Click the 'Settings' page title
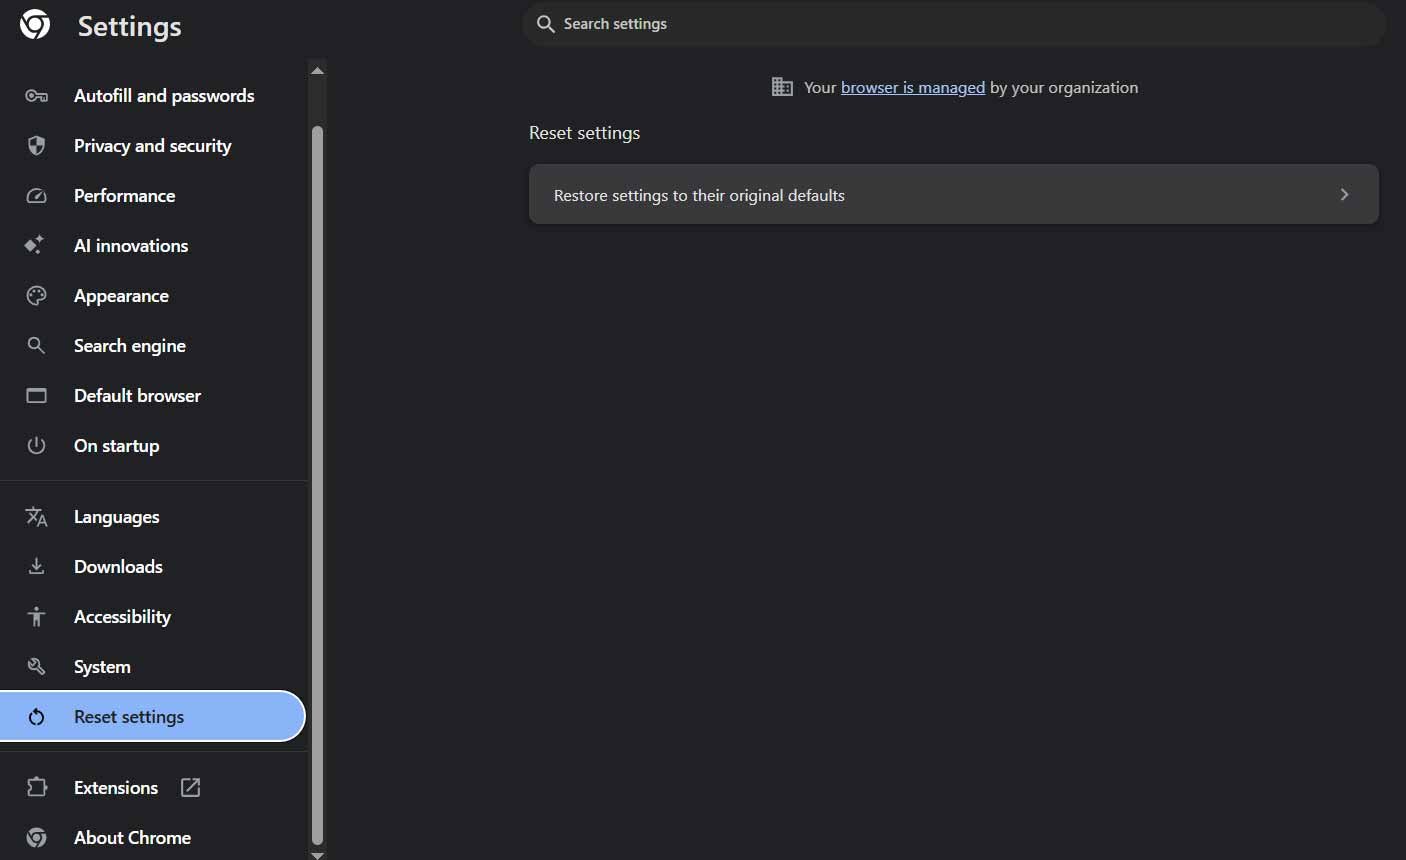The image size is (1406, 860). click(130, 26)
